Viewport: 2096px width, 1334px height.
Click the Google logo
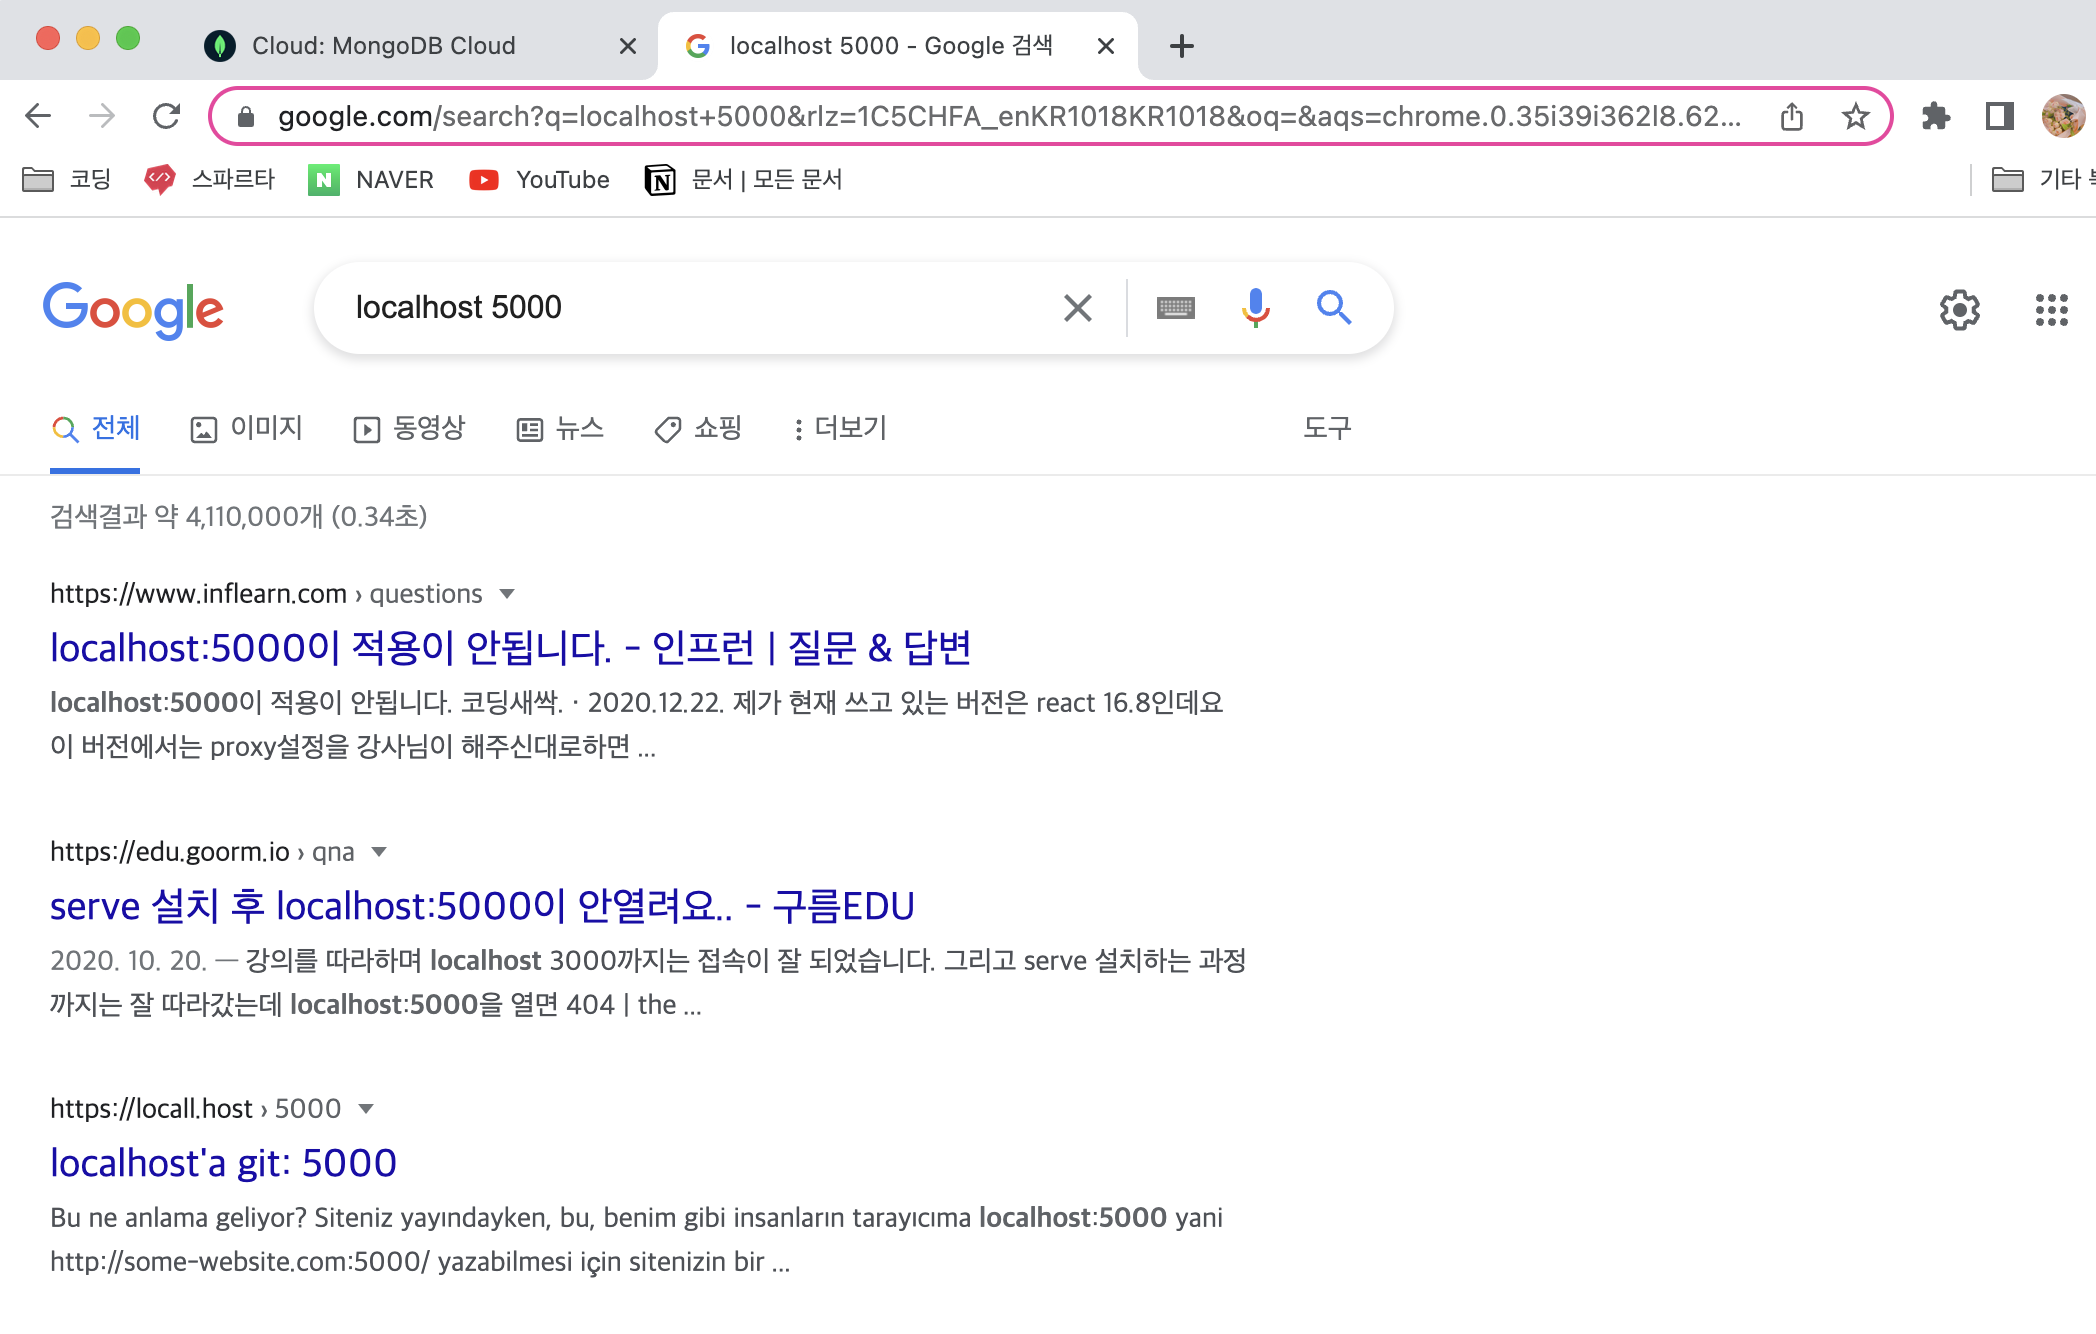[x=133, y=310]
